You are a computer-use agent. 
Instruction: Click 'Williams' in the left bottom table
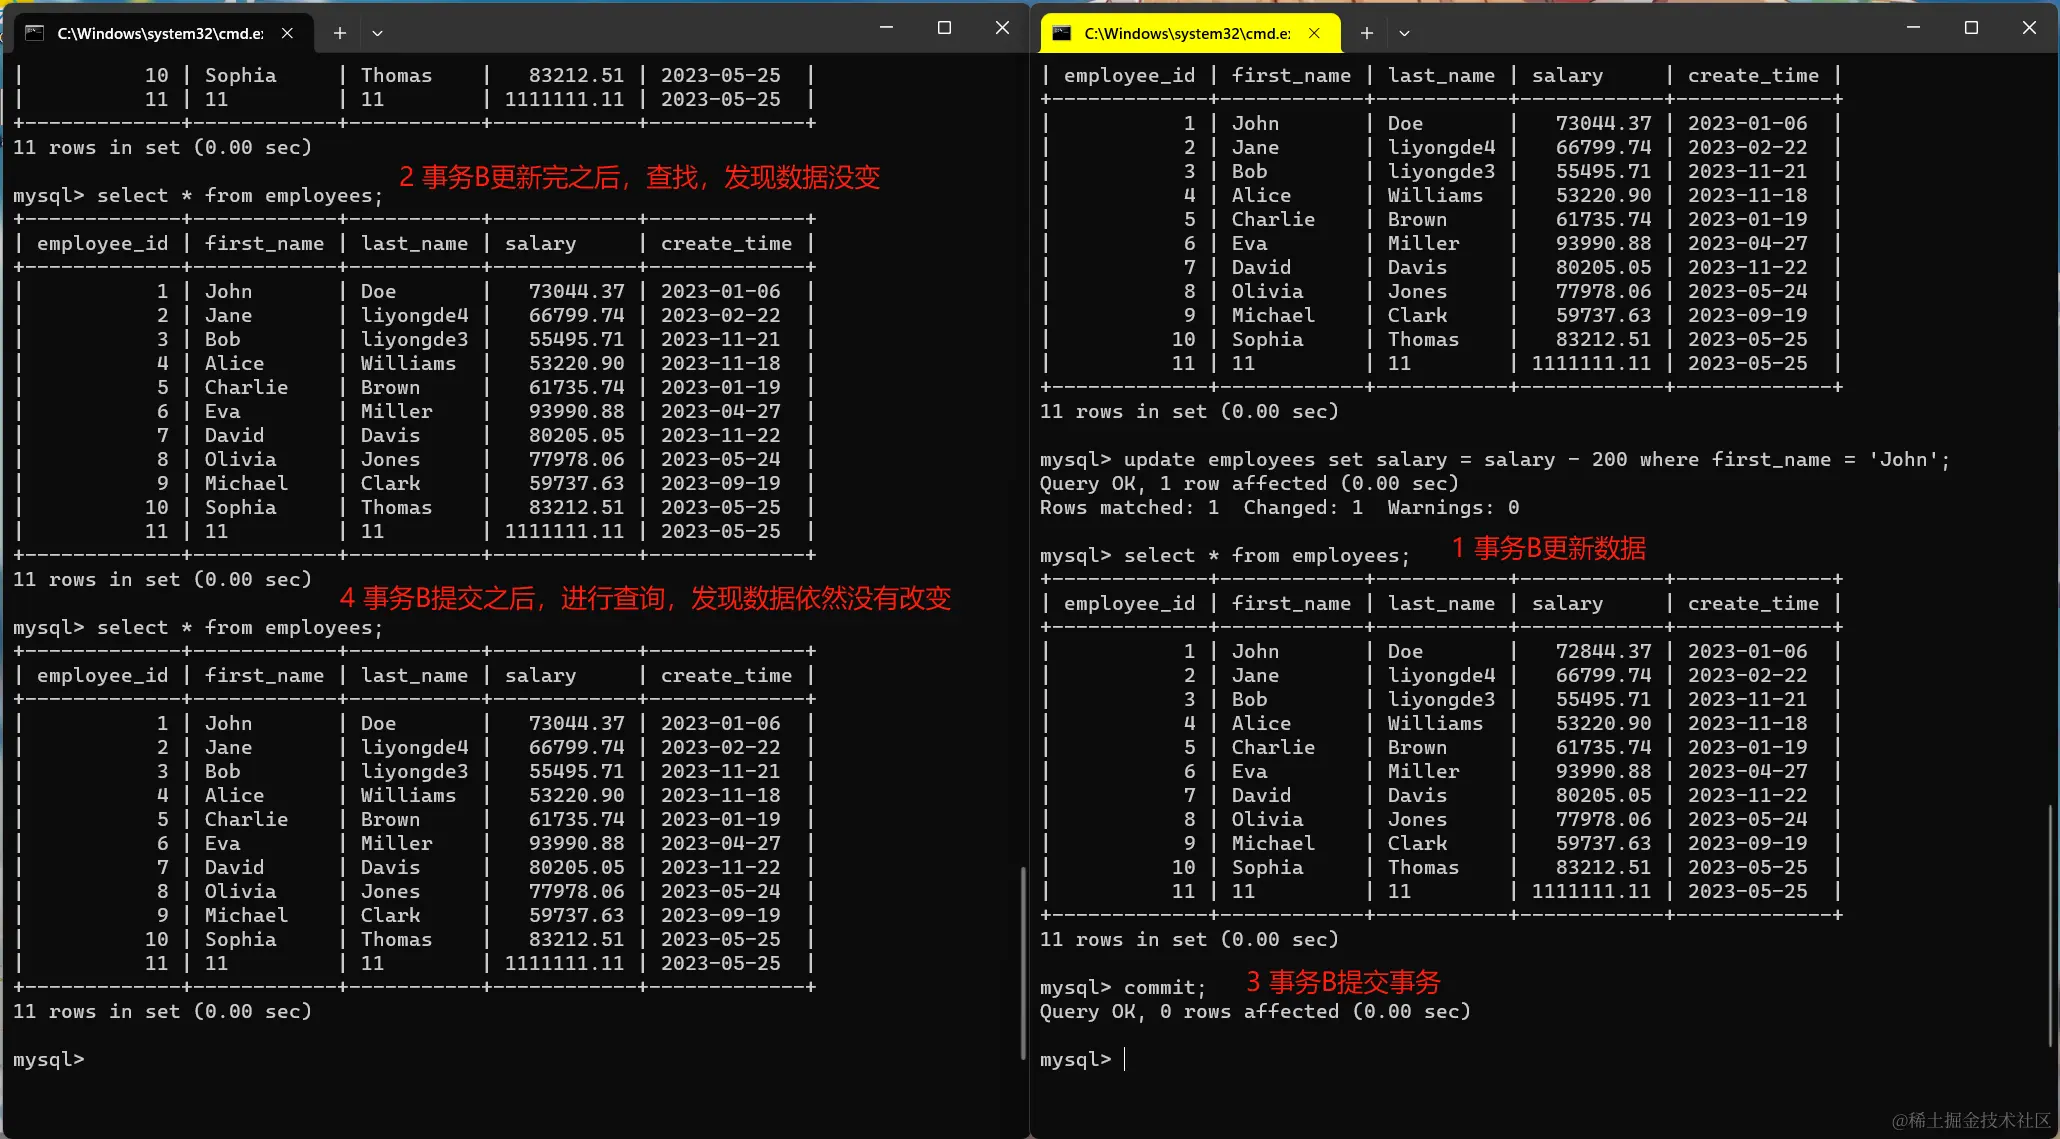408,795
